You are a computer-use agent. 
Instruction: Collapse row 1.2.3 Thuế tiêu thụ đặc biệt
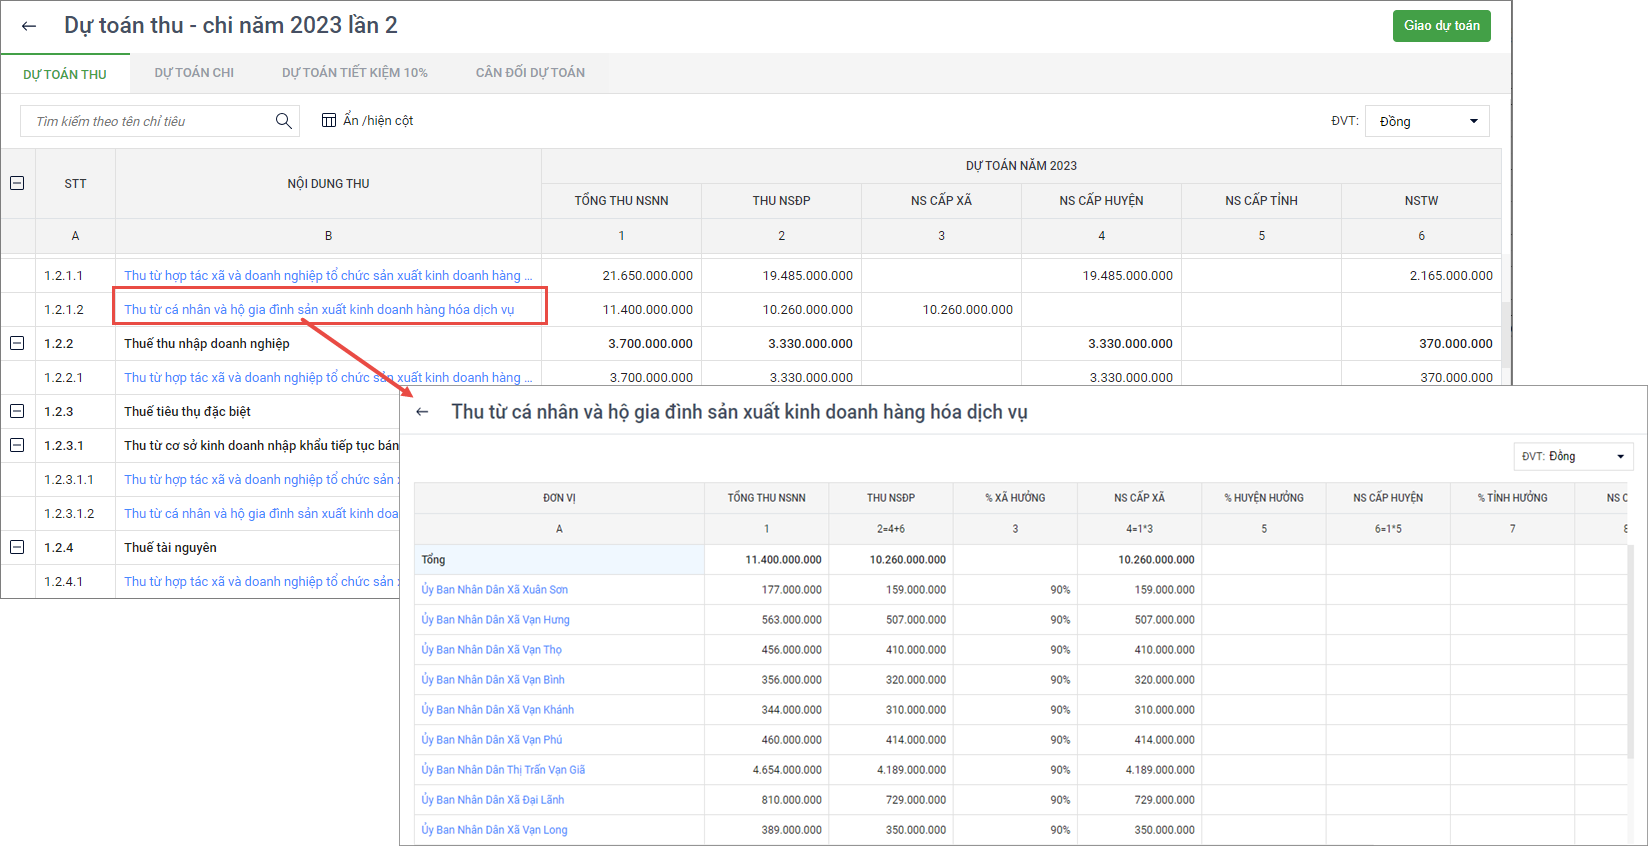pos(17,411)
